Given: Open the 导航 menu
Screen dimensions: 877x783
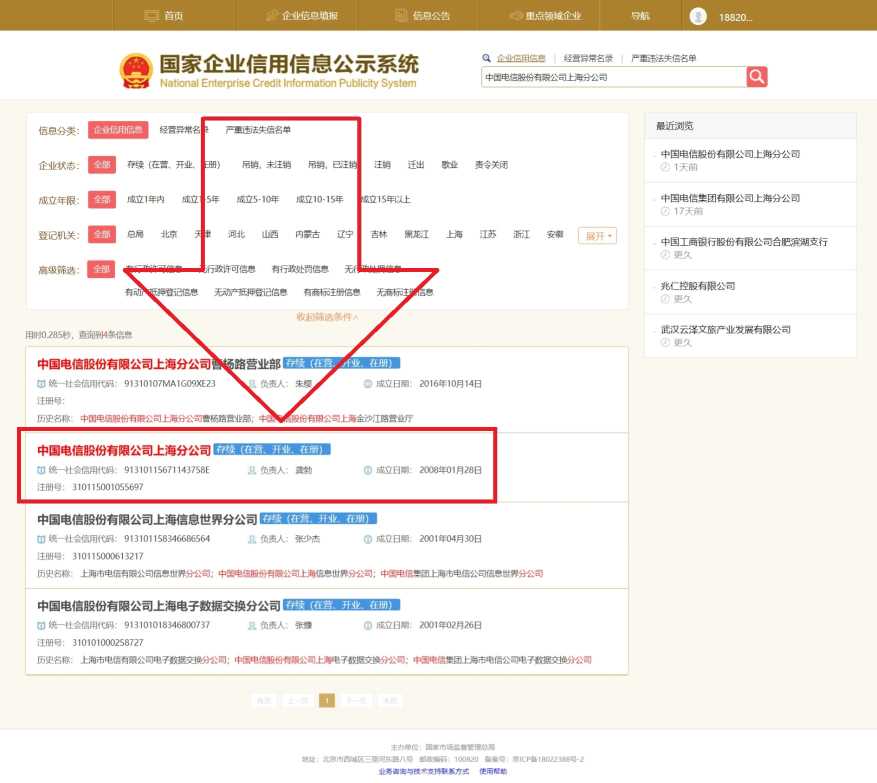Looking at the screenshot, I should pos(640,16).
